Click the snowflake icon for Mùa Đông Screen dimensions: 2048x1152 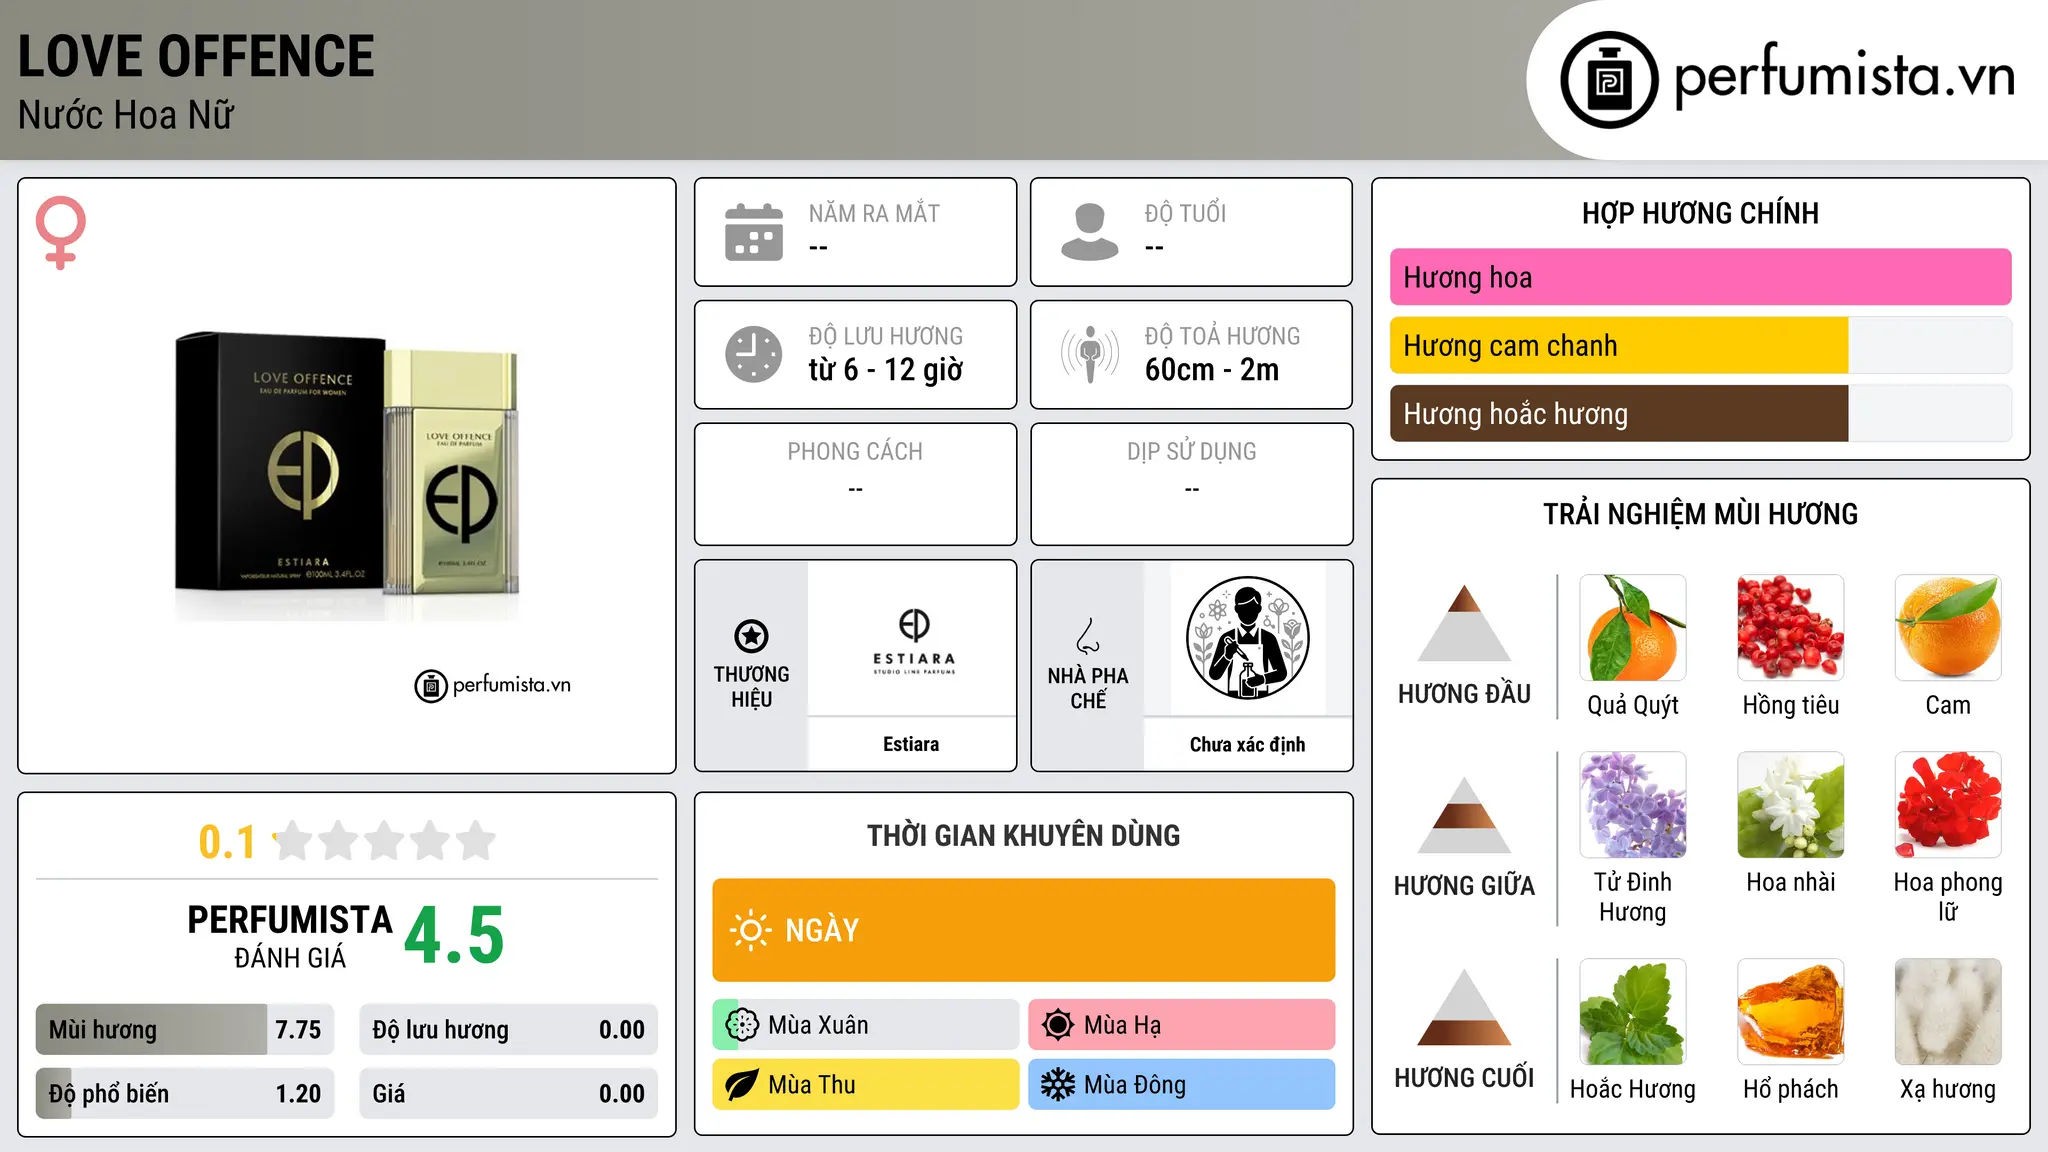point(1058,1085)
